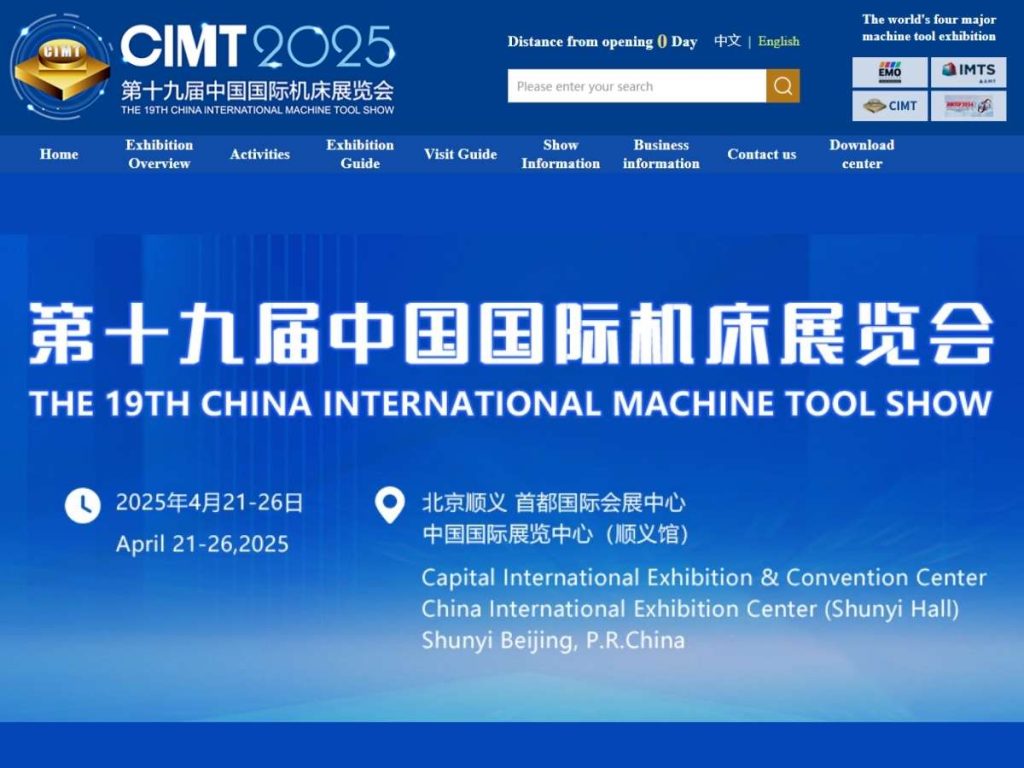Open the Visit Guide menu

click(460, 154)
